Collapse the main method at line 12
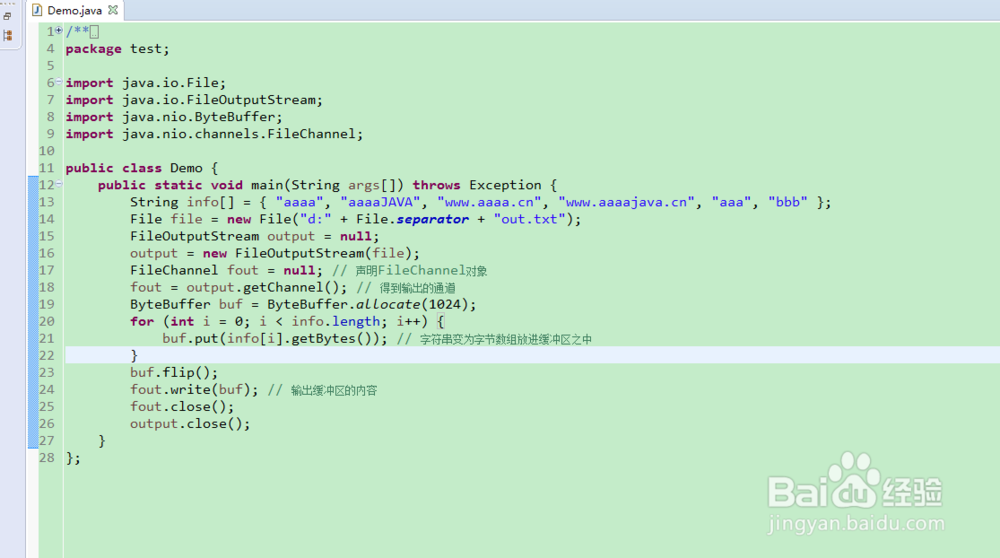The height and width of the screenshot is (558, 1000). coord(59,184)
